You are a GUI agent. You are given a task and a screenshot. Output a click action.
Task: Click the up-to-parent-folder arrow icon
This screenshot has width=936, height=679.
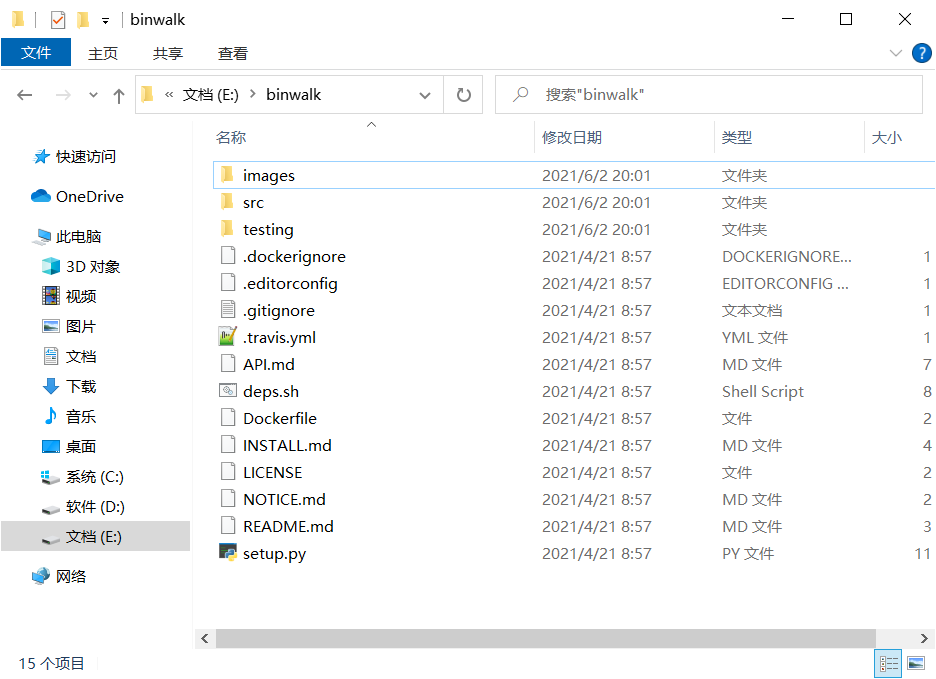pos(118,94)
